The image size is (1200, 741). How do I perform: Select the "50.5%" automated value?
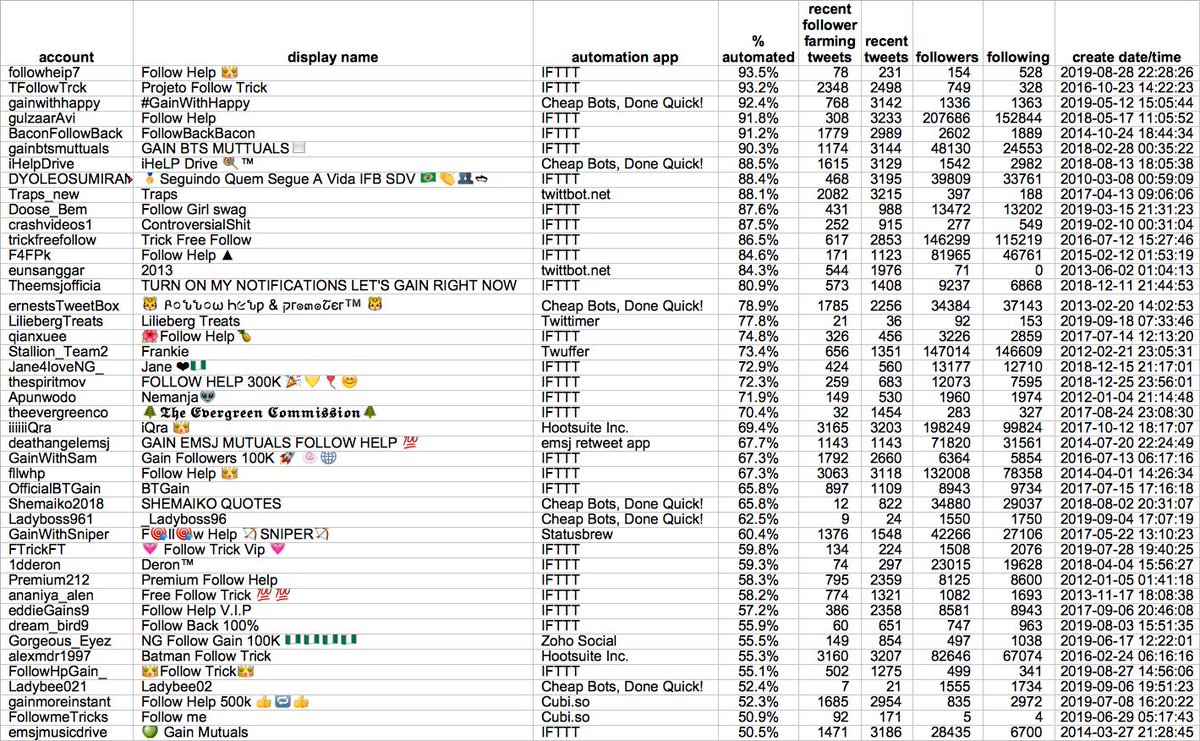click(757, 732)
